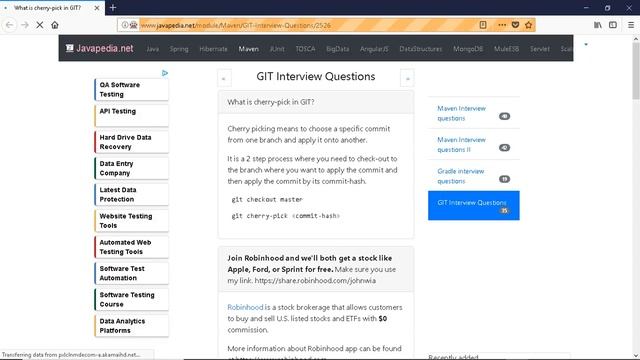Go back to previous page

(9, 25)
